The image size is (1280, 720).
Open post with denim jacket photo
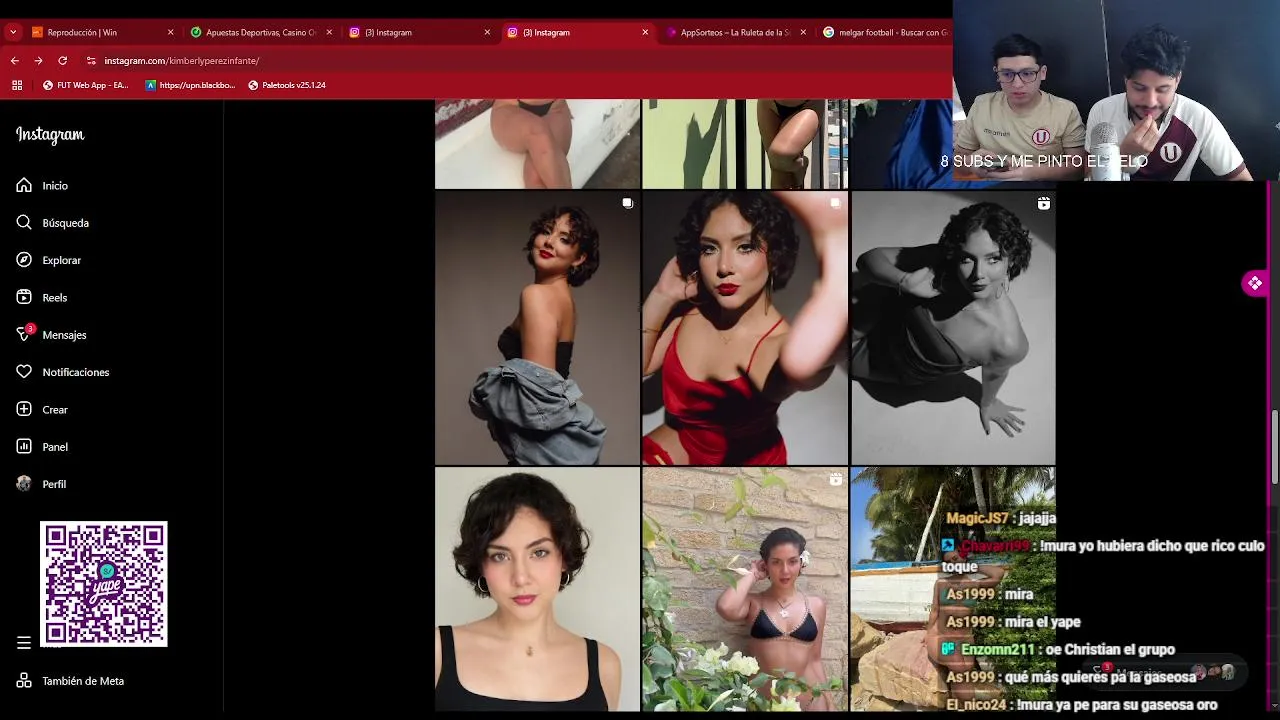[x=537, y=328]
